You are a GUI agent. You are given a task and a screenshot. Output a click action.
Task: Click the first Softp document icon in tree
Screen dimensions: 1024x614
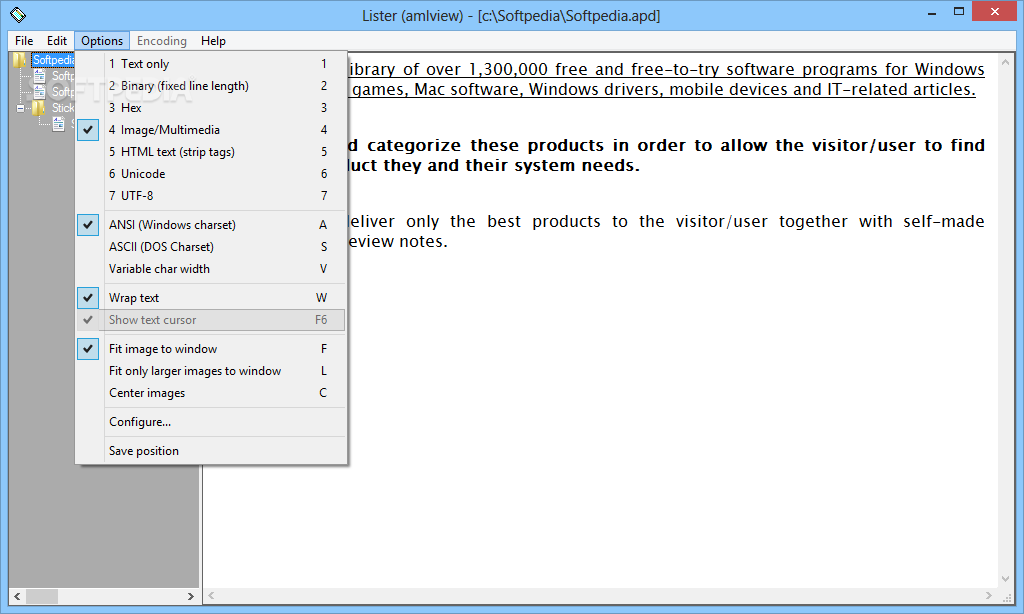click(x=40, y=76)
